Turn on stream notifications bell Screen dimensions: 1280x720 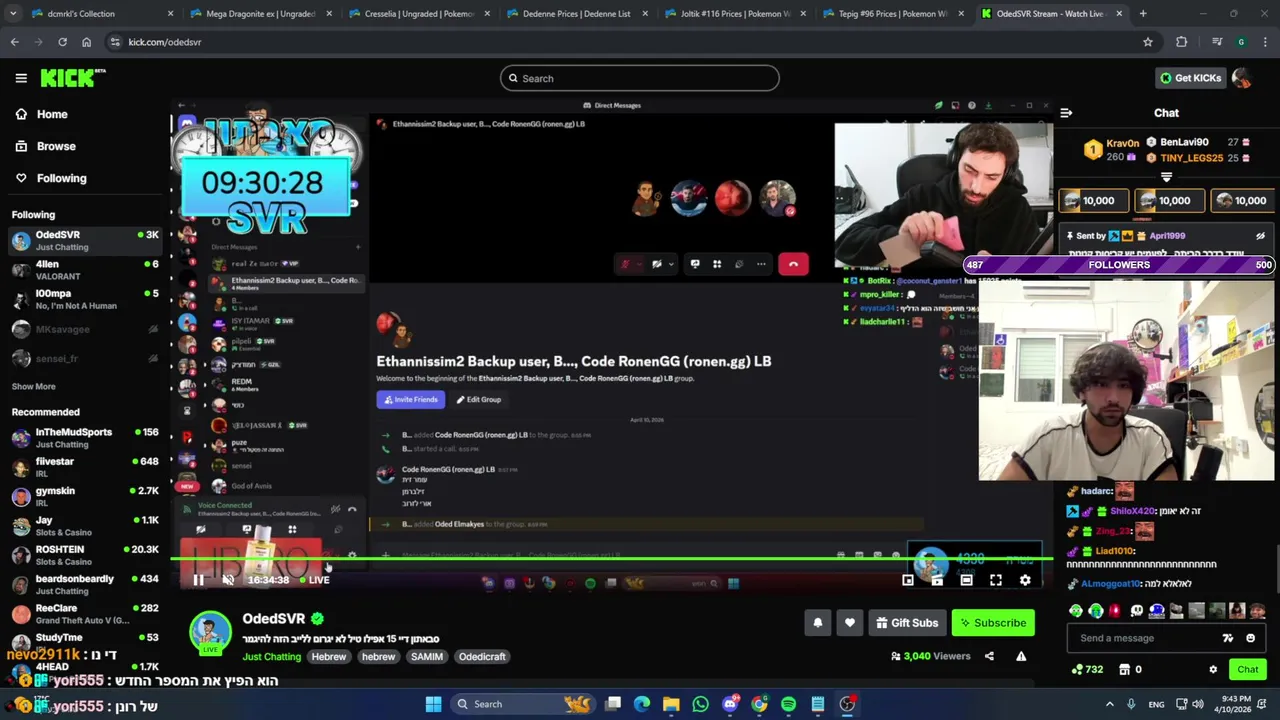[817, 623]
